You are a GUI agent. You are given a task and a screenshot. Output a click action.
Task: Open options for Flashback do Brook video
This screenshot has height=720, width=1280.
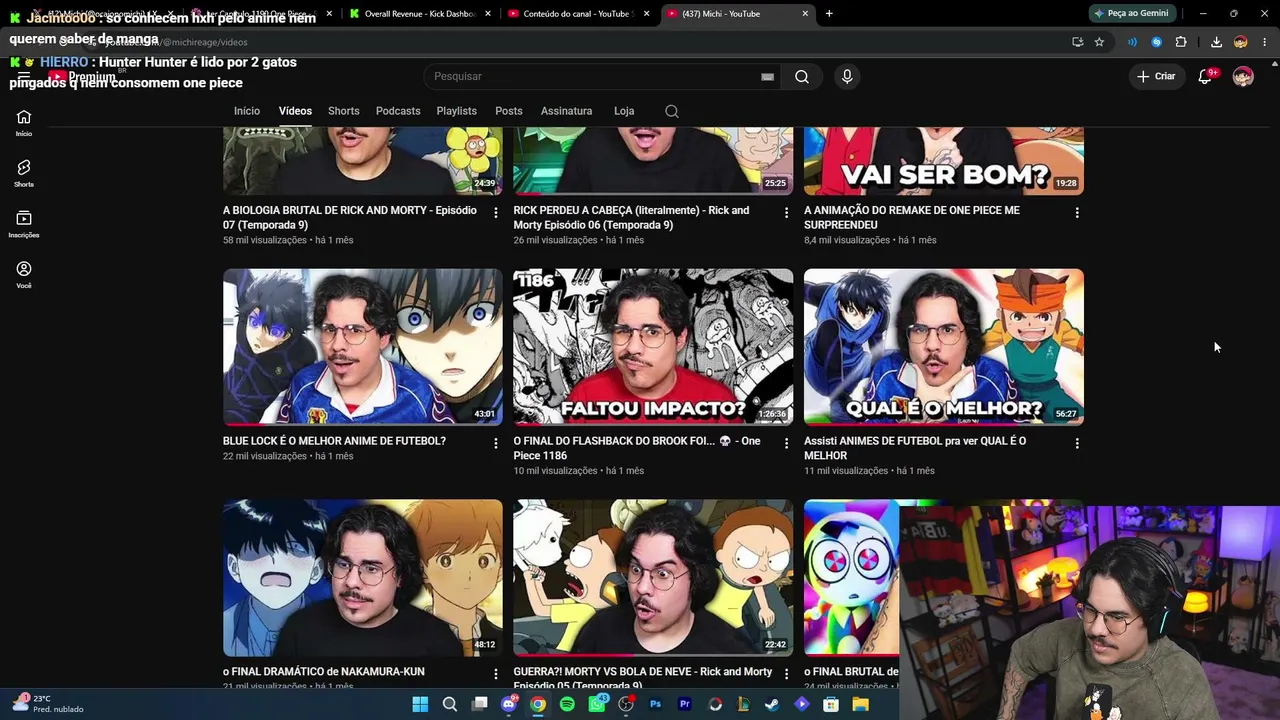click(x=786, y=443)
